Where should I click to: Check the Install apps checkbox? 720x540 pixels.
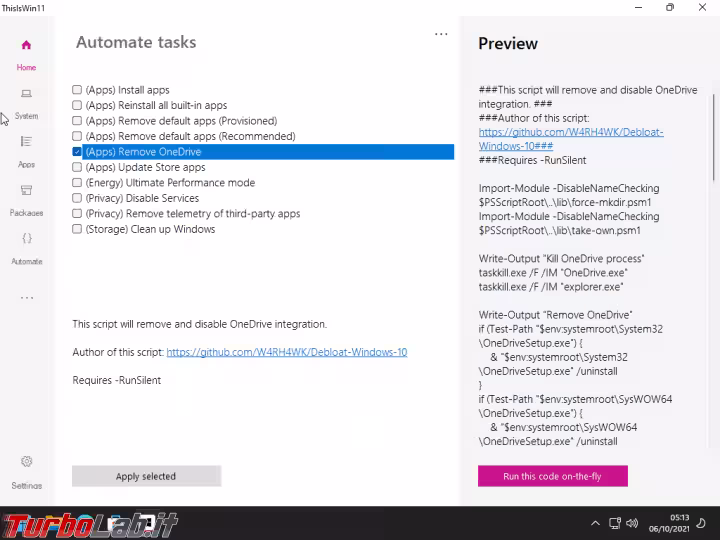click(x=77, y=90)
